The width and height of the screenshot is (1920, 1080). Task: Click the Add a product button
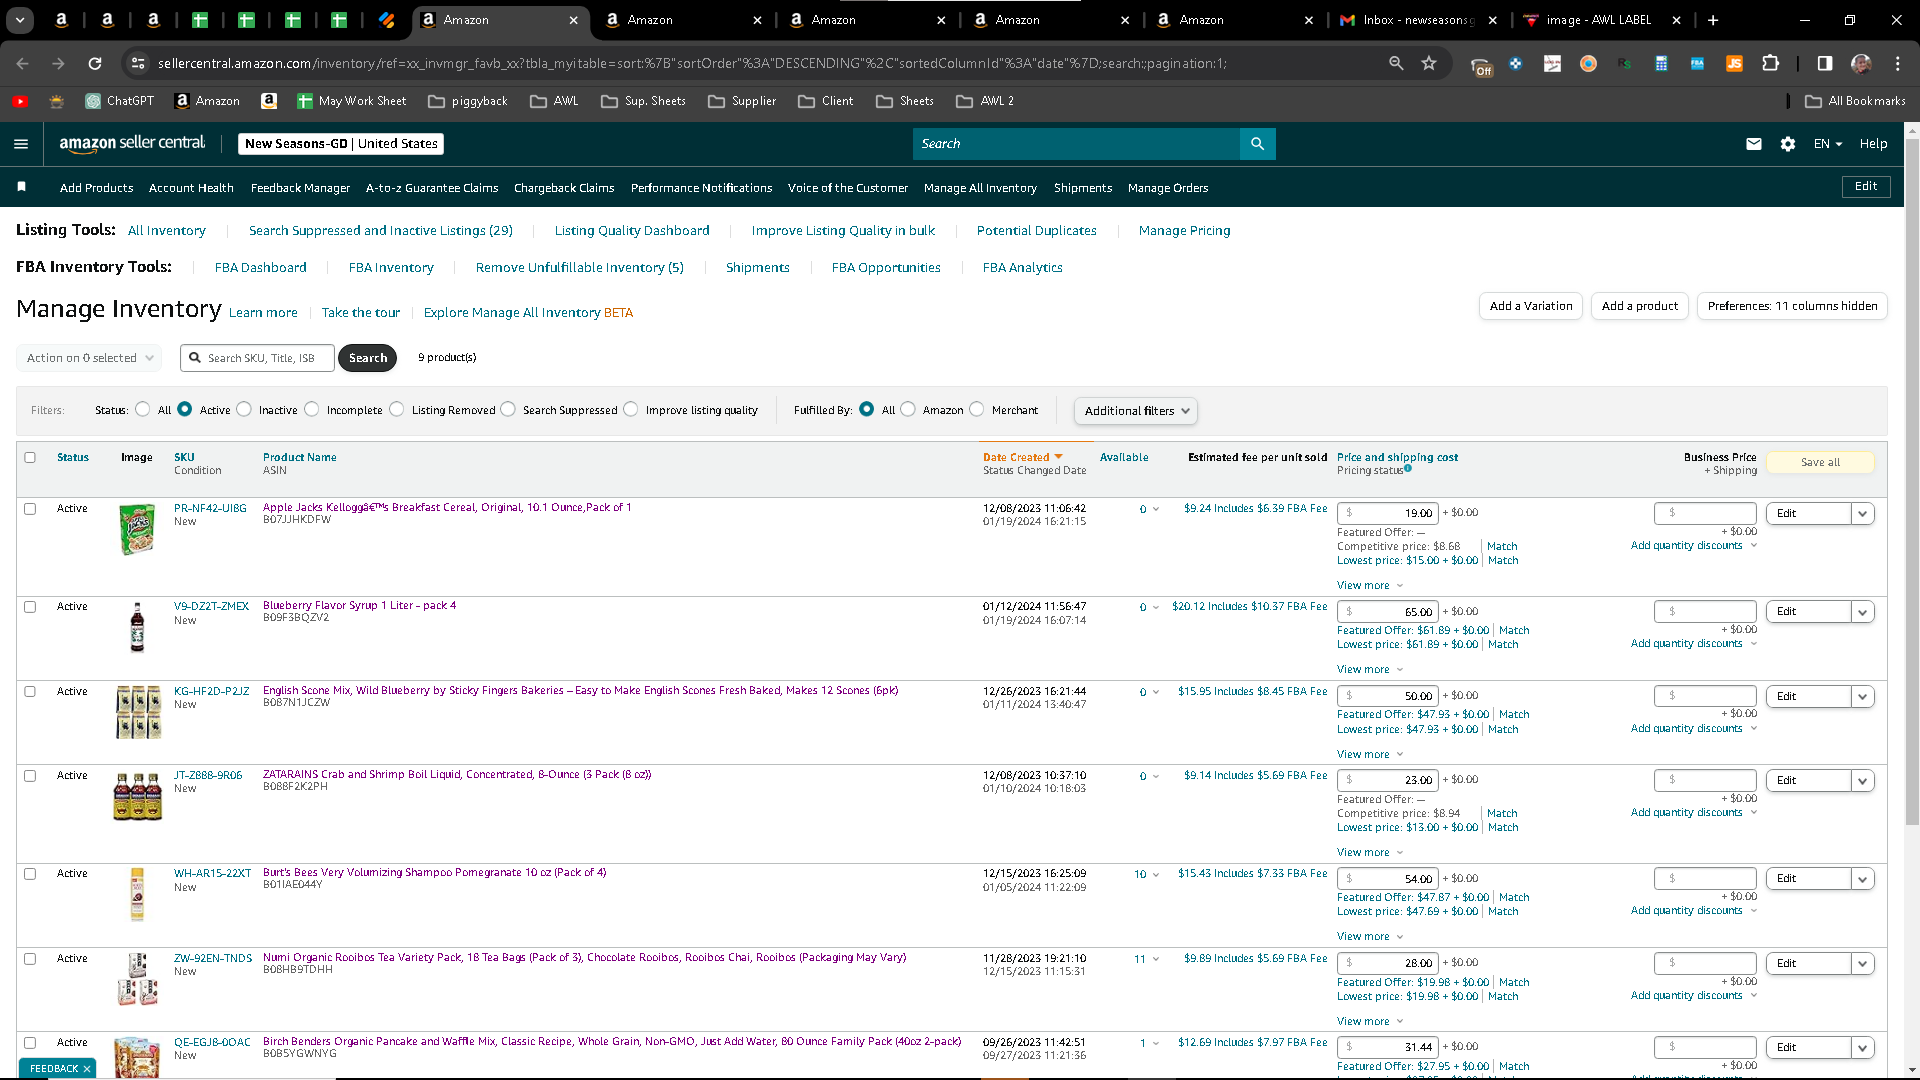coord(1640,306)
